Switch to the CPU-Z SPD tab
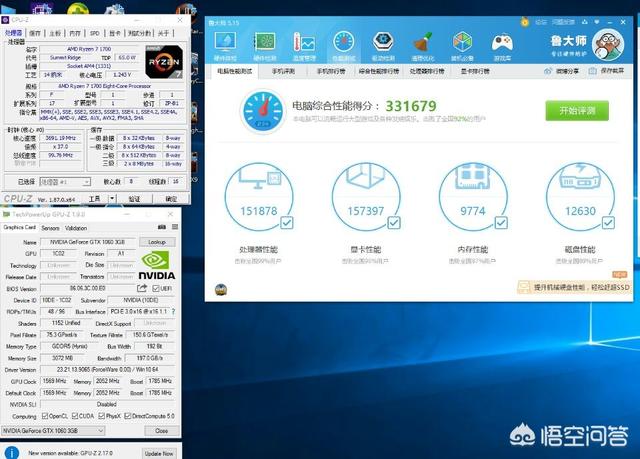 [95, 33]
